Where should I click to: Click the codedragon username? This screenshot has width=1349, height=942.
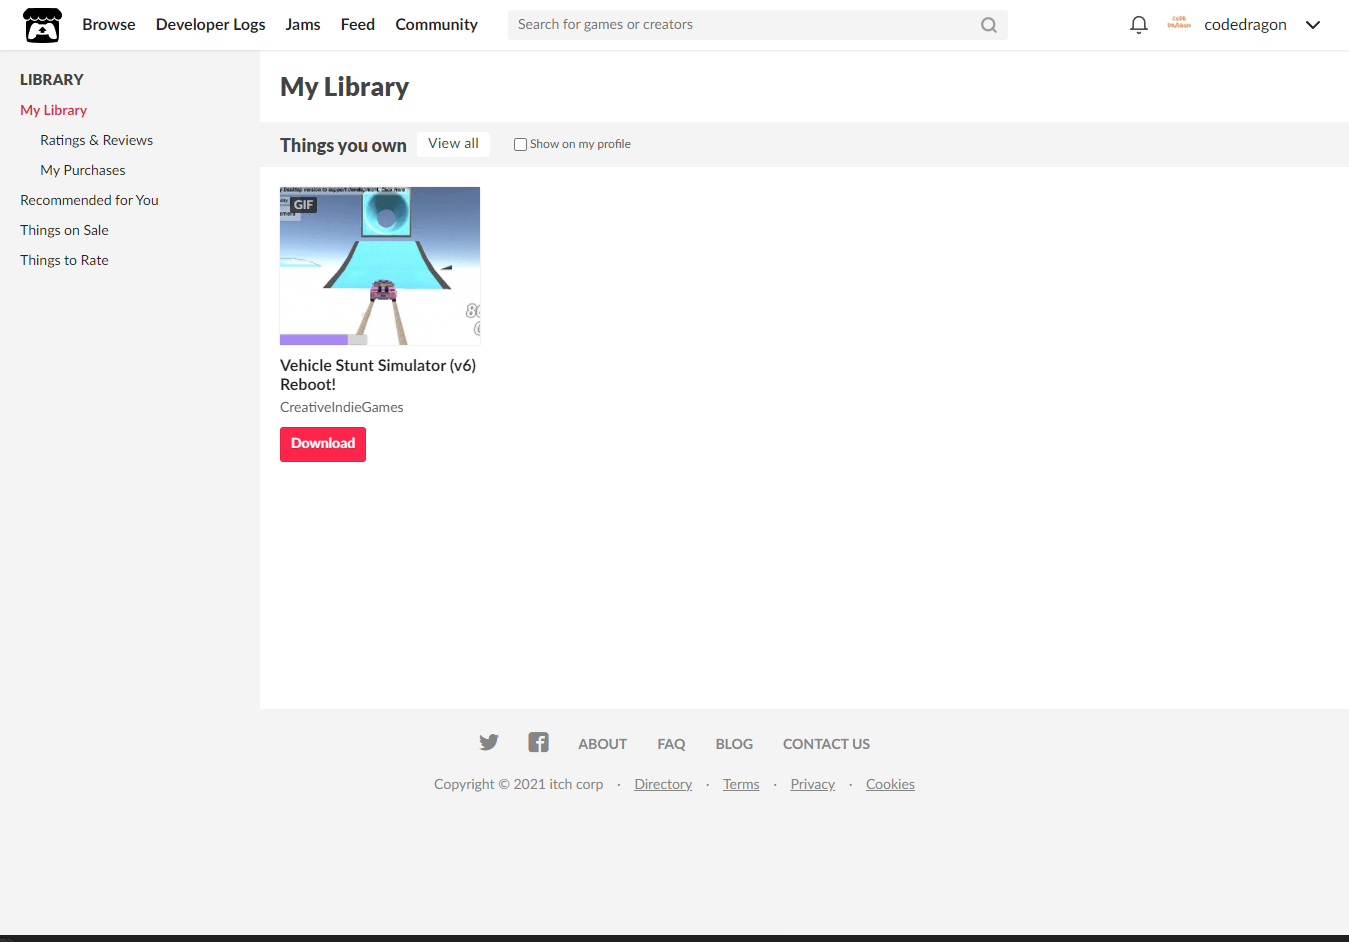[1245, 25]
